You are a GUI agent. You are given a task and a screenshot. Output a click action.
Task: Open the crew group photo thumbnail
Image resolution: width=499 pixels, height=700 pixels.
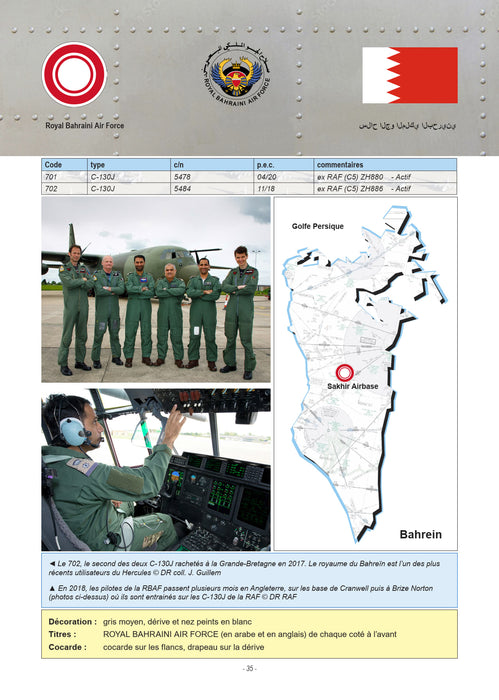156,289
